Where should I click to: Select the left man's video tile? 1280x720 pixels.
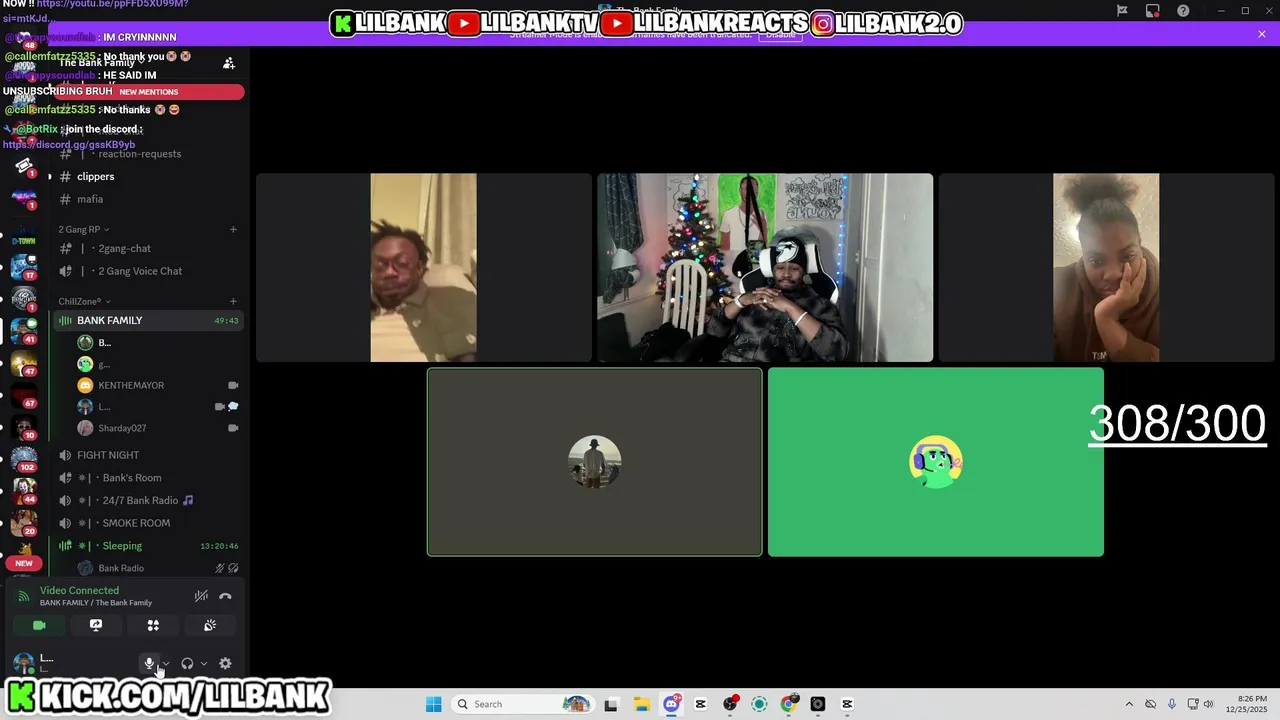(x=424, y=268)
